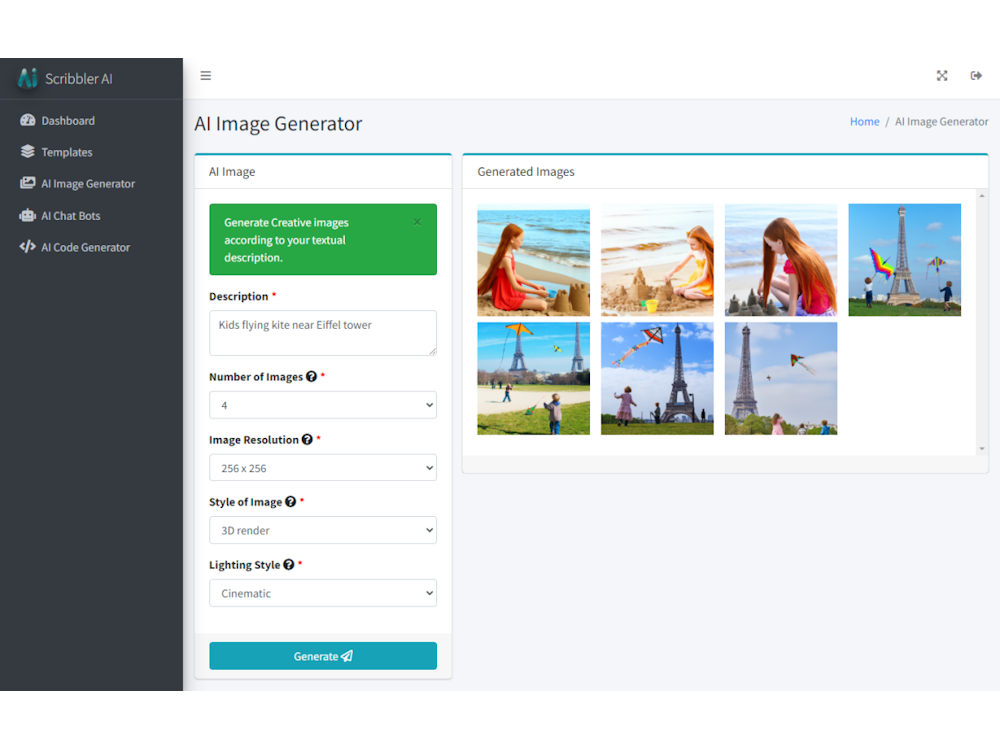The image size is (1000, 750).
Task: Click the question mark next to Image Resolution
Action: [305, 439]
